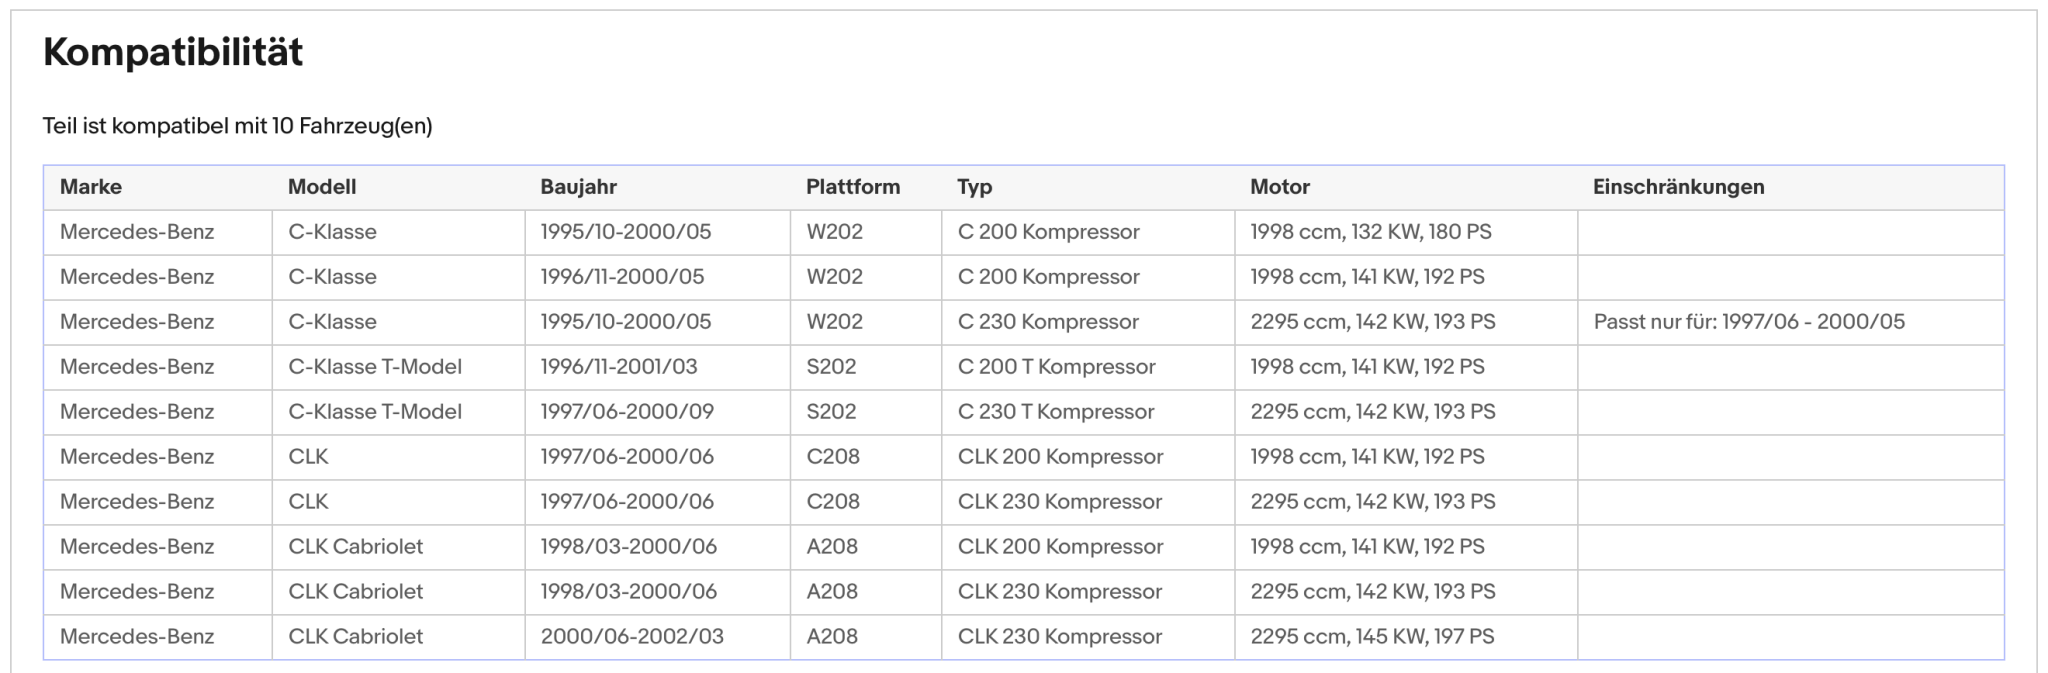Screen dimensions: 2048x673
Task: Click 'Teil ist kompatibel mit 10 Fahrzeug(en)' text
Action: (237, 126)
